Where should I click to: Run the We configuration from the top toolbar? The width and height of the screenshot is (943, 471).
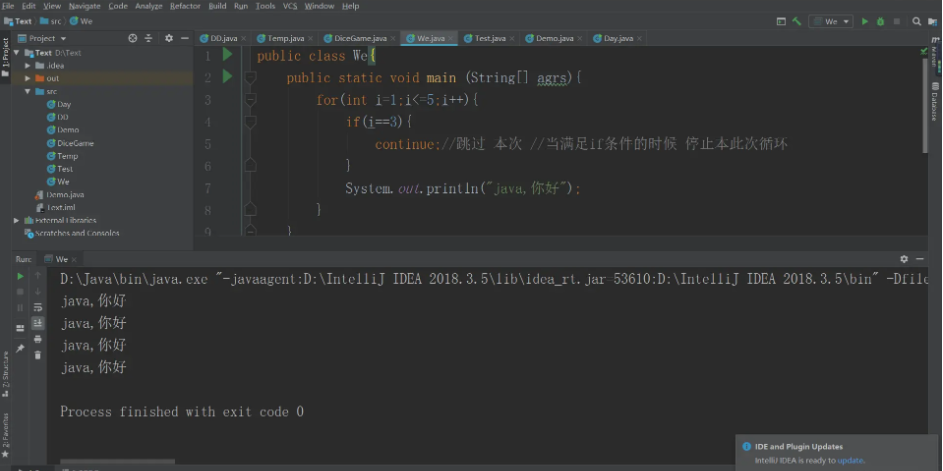(x=865, y=22)
